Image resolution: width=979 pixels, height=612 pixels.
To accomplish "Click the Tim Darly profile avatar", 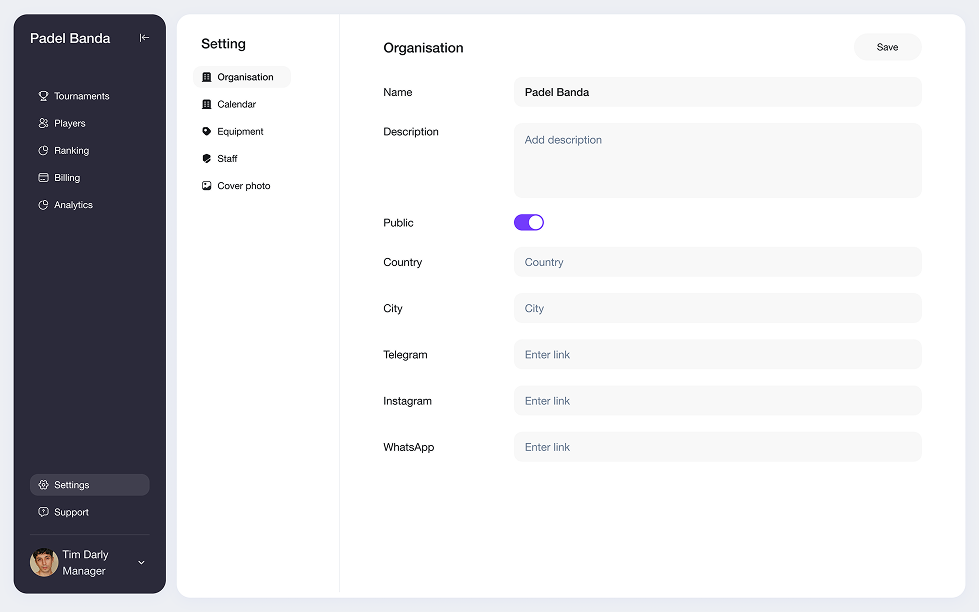I will pos(44,562).
